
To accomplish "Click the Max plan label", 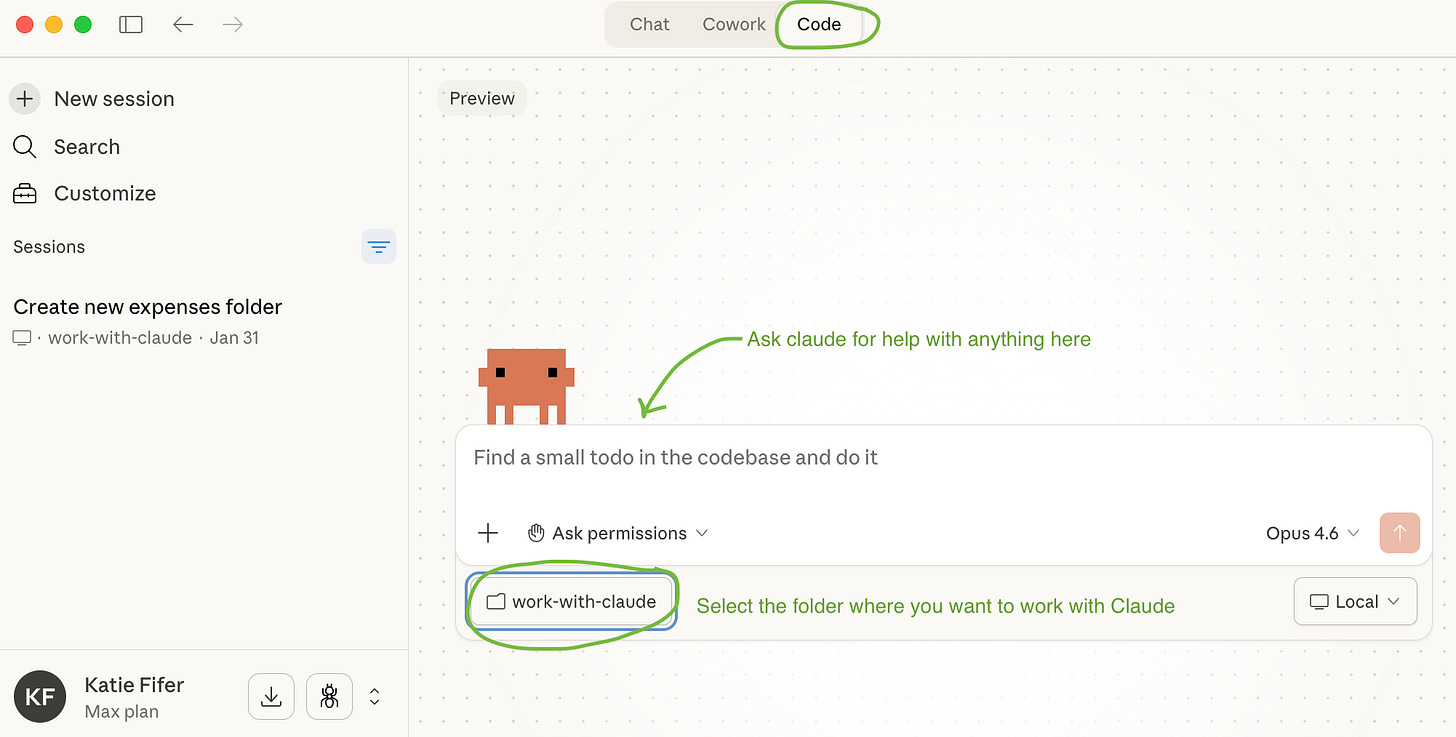I will (122, 712).
